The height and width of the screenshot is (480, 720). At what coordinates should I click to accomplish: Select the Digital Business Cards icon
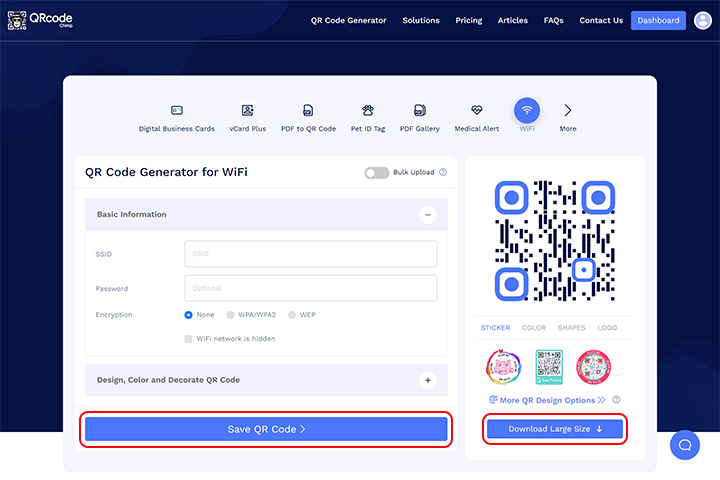point(177,110)
